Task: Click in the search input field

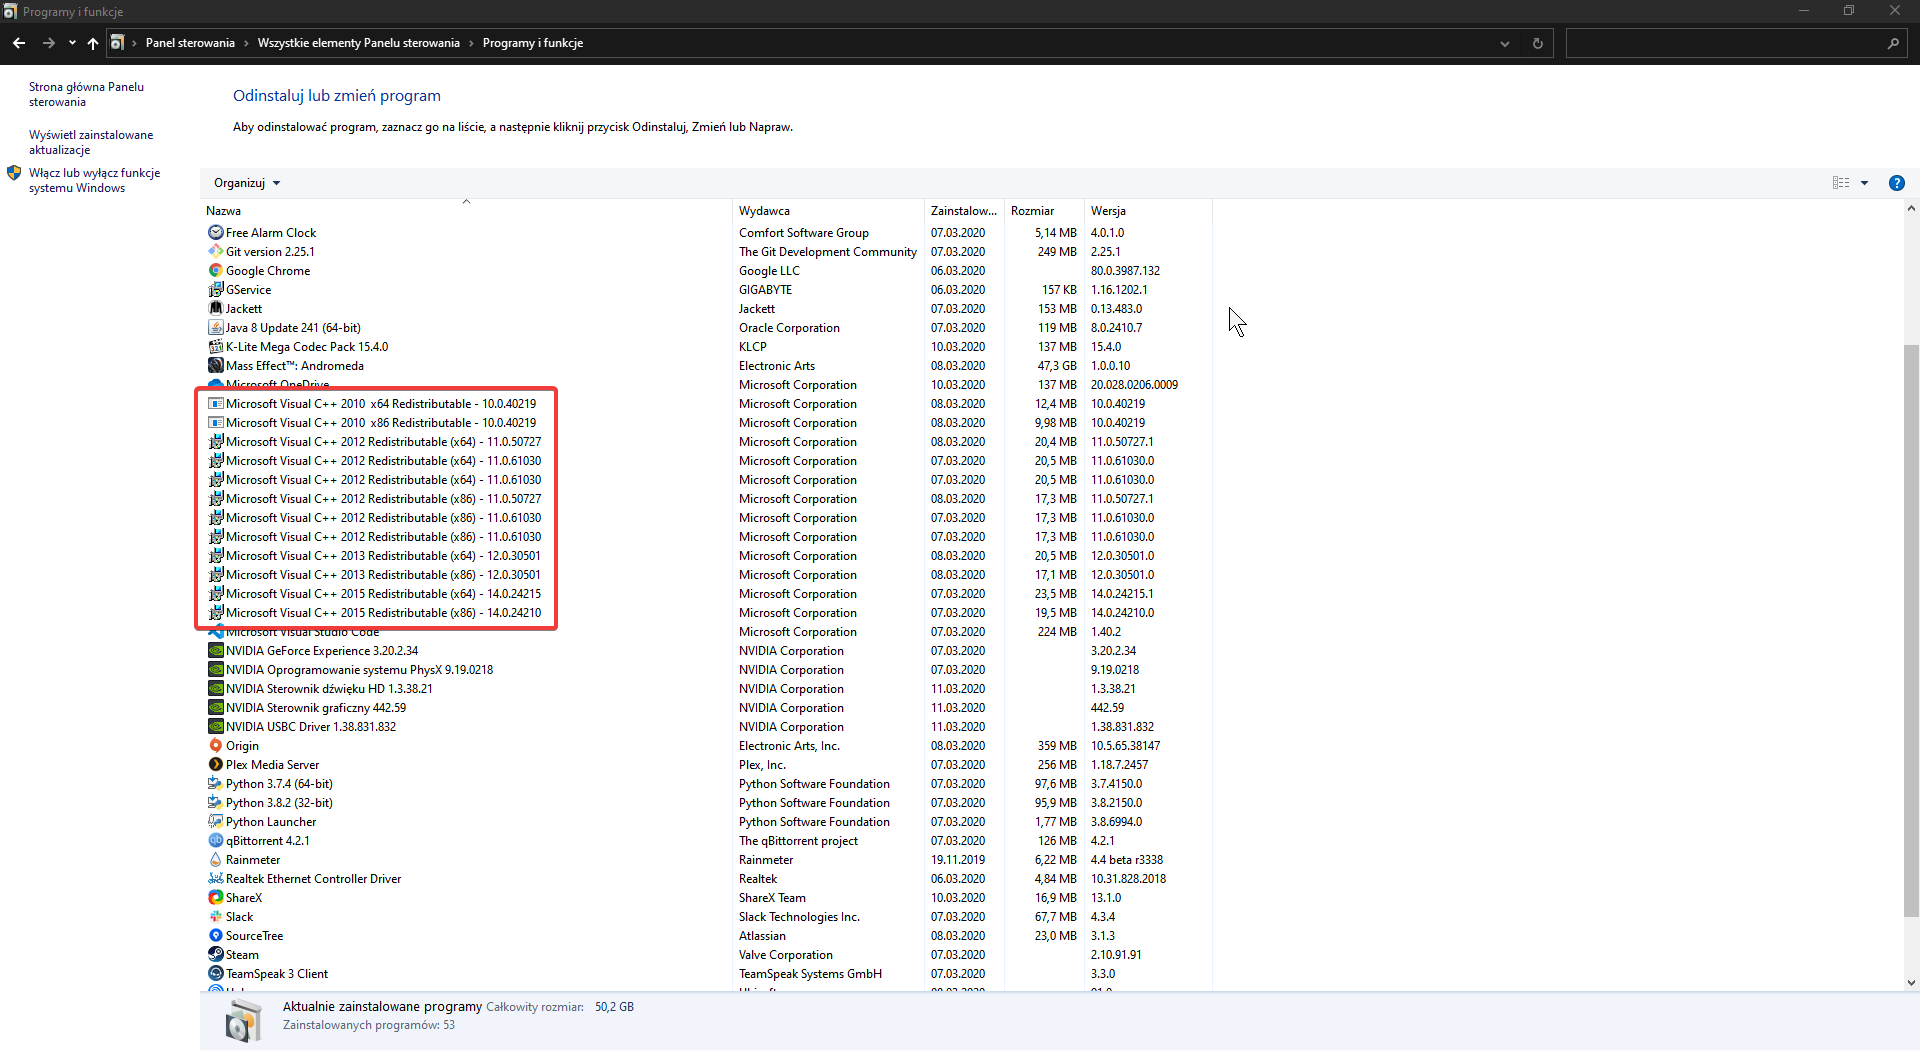Action: 1724,43
